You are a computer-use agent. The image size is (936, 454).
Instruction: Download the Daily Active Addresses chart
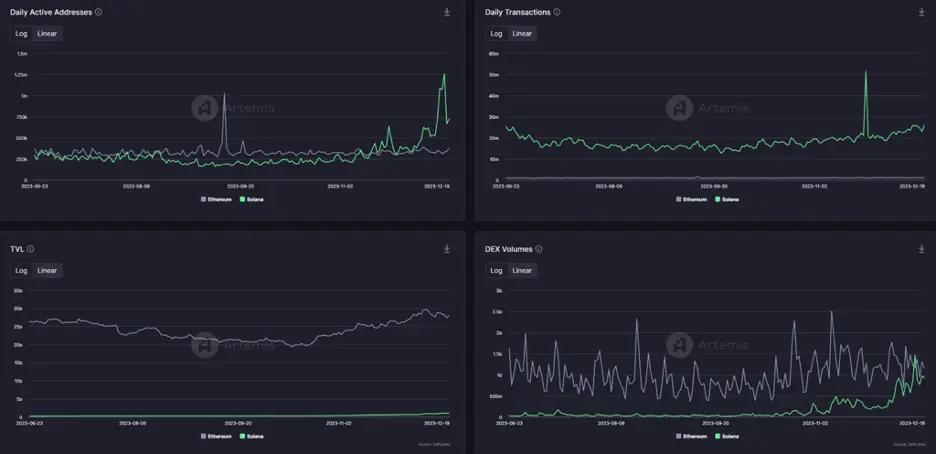447,12
